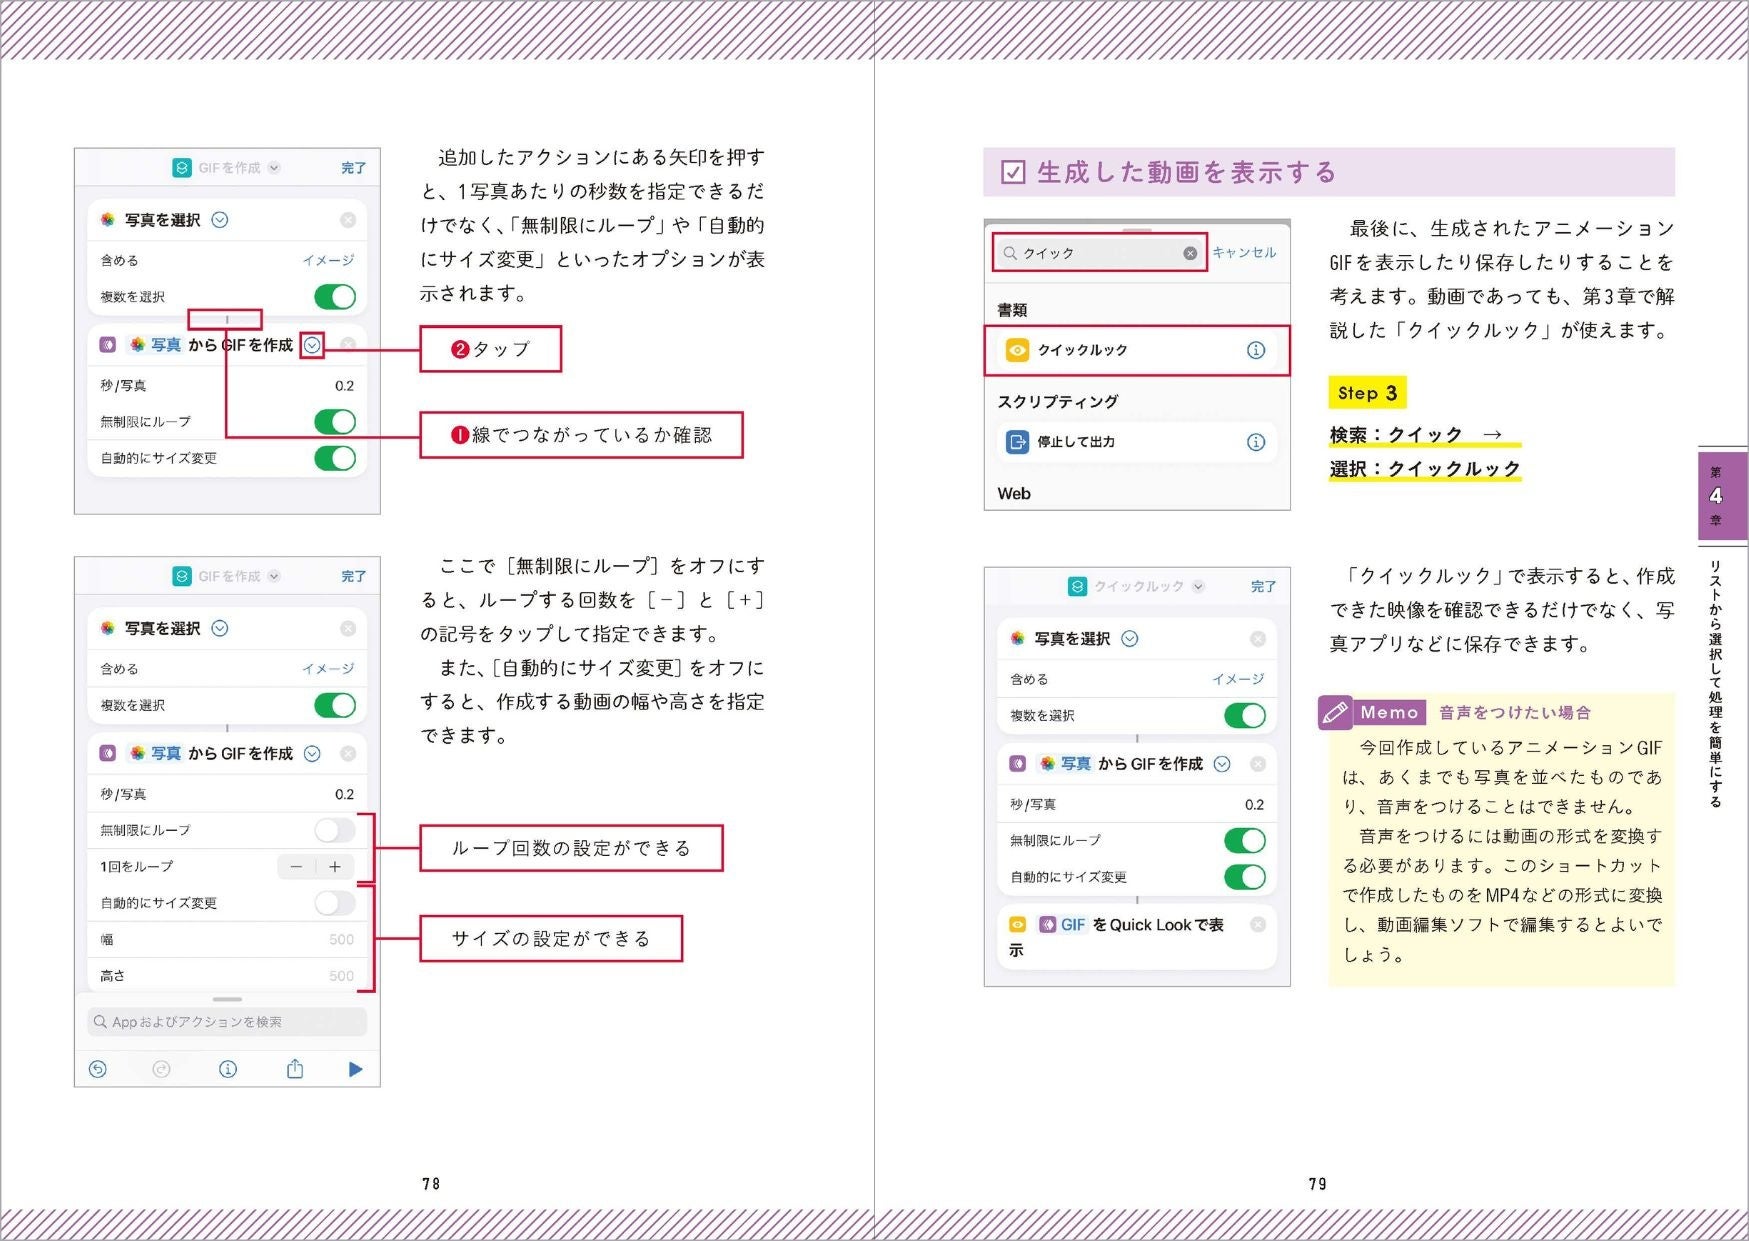This screenshot has height=1241, width=1749.
Task: Tap the yellow eye icon of クイックルック
Action: pyautogui.click(x=1017, y=350)
